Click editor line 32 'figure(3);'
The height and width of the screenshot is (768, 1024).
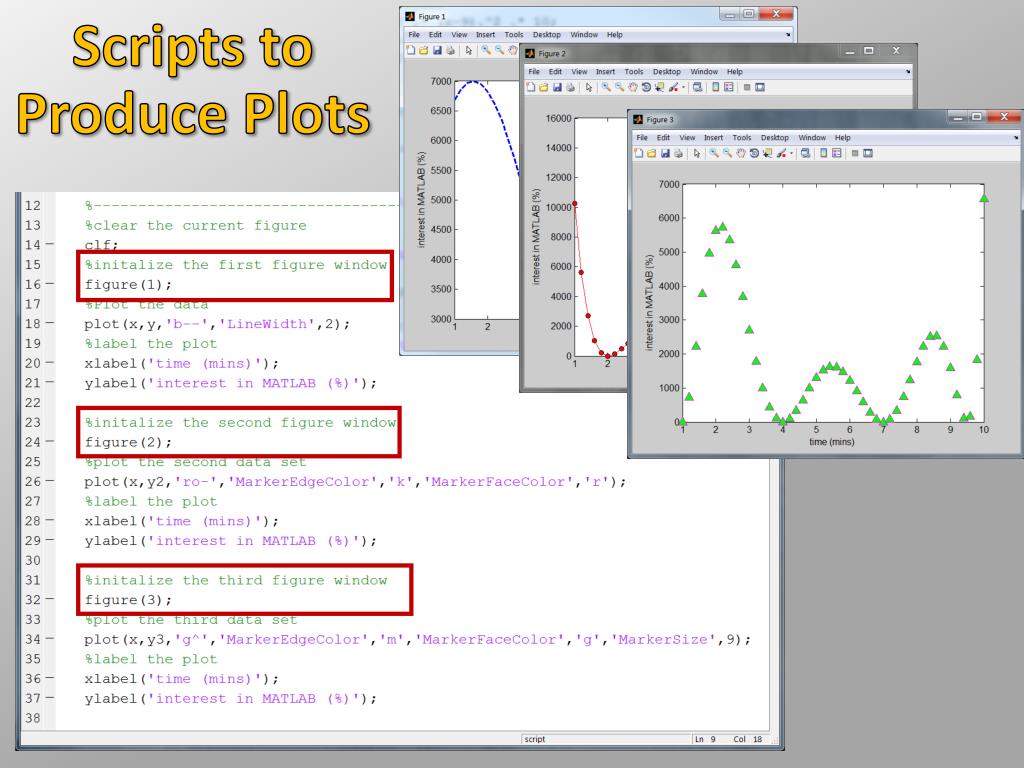[128, 600]
